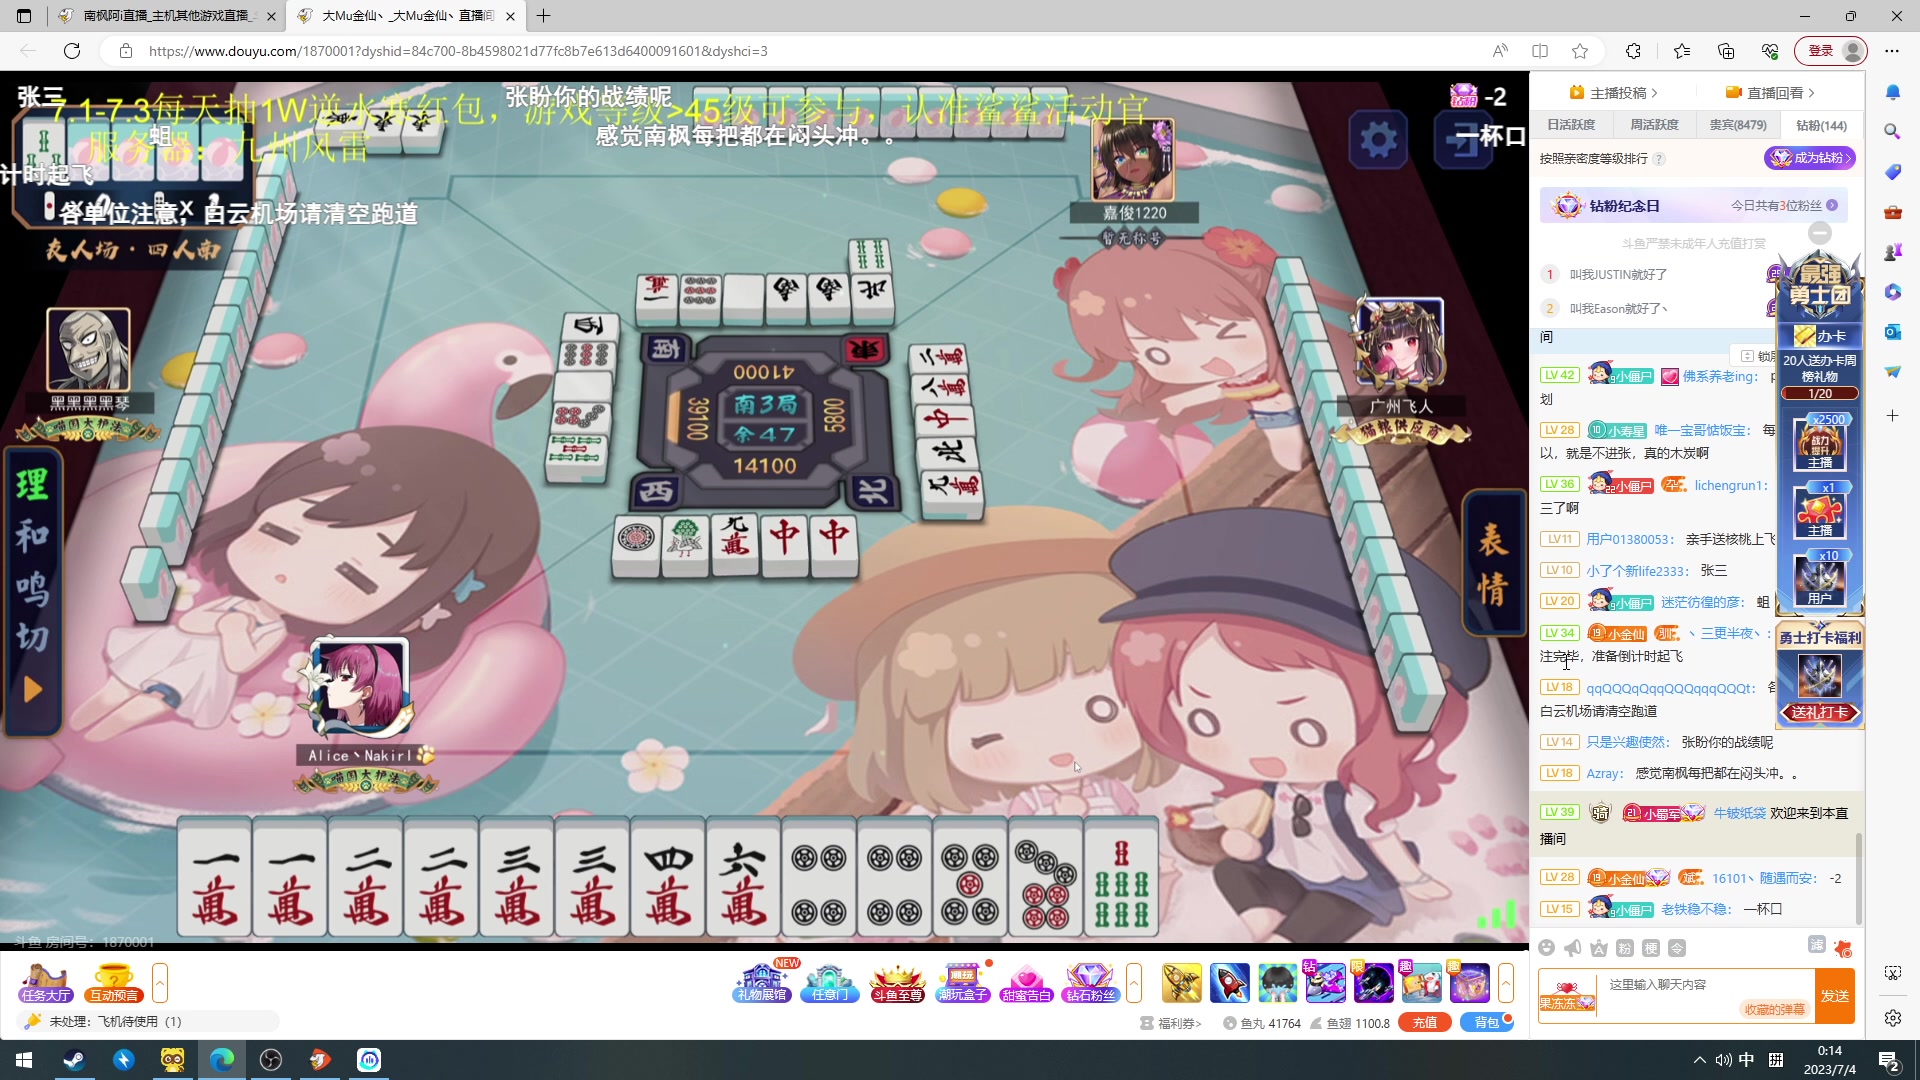Favorite this page with the star icon
This screenshot has height=1080, width=1920.
pyautogui.click(x=1580, y=51)
